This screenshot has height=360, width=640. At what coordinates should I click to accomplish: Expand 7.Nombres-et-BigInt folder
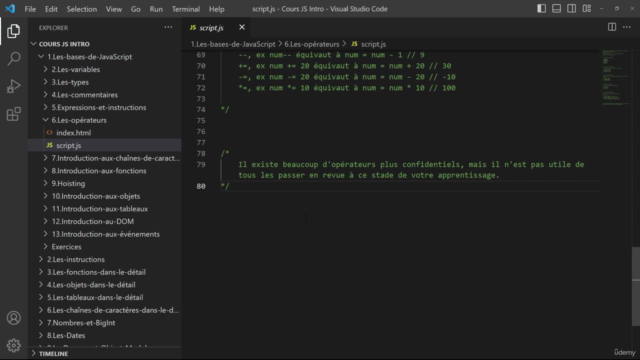105,322
